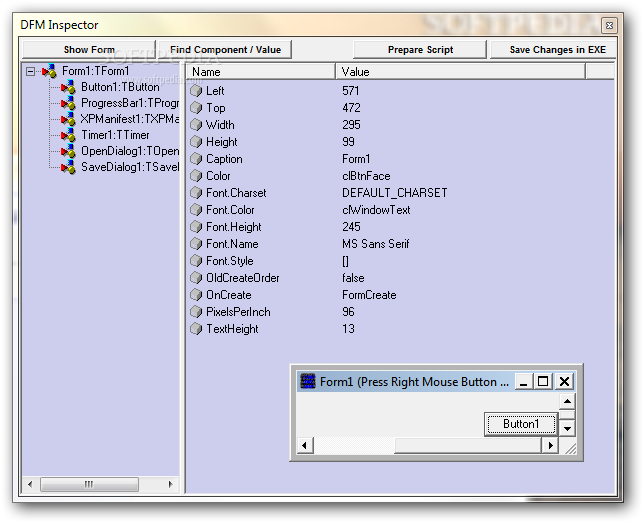644x523 pixels.
Task: Click the TextHeight property icon
Action: coord(196,329)
